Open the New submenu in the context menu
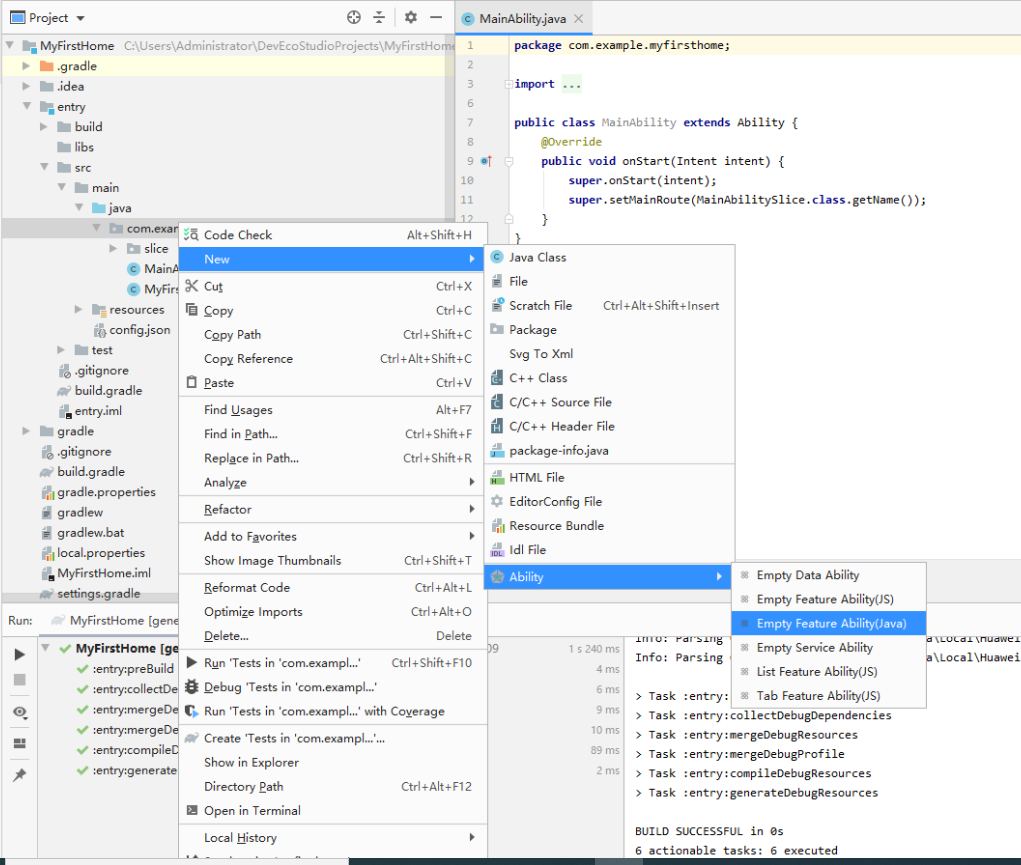This screenshot has height=865, width=1021. click(x=217, y=258)
